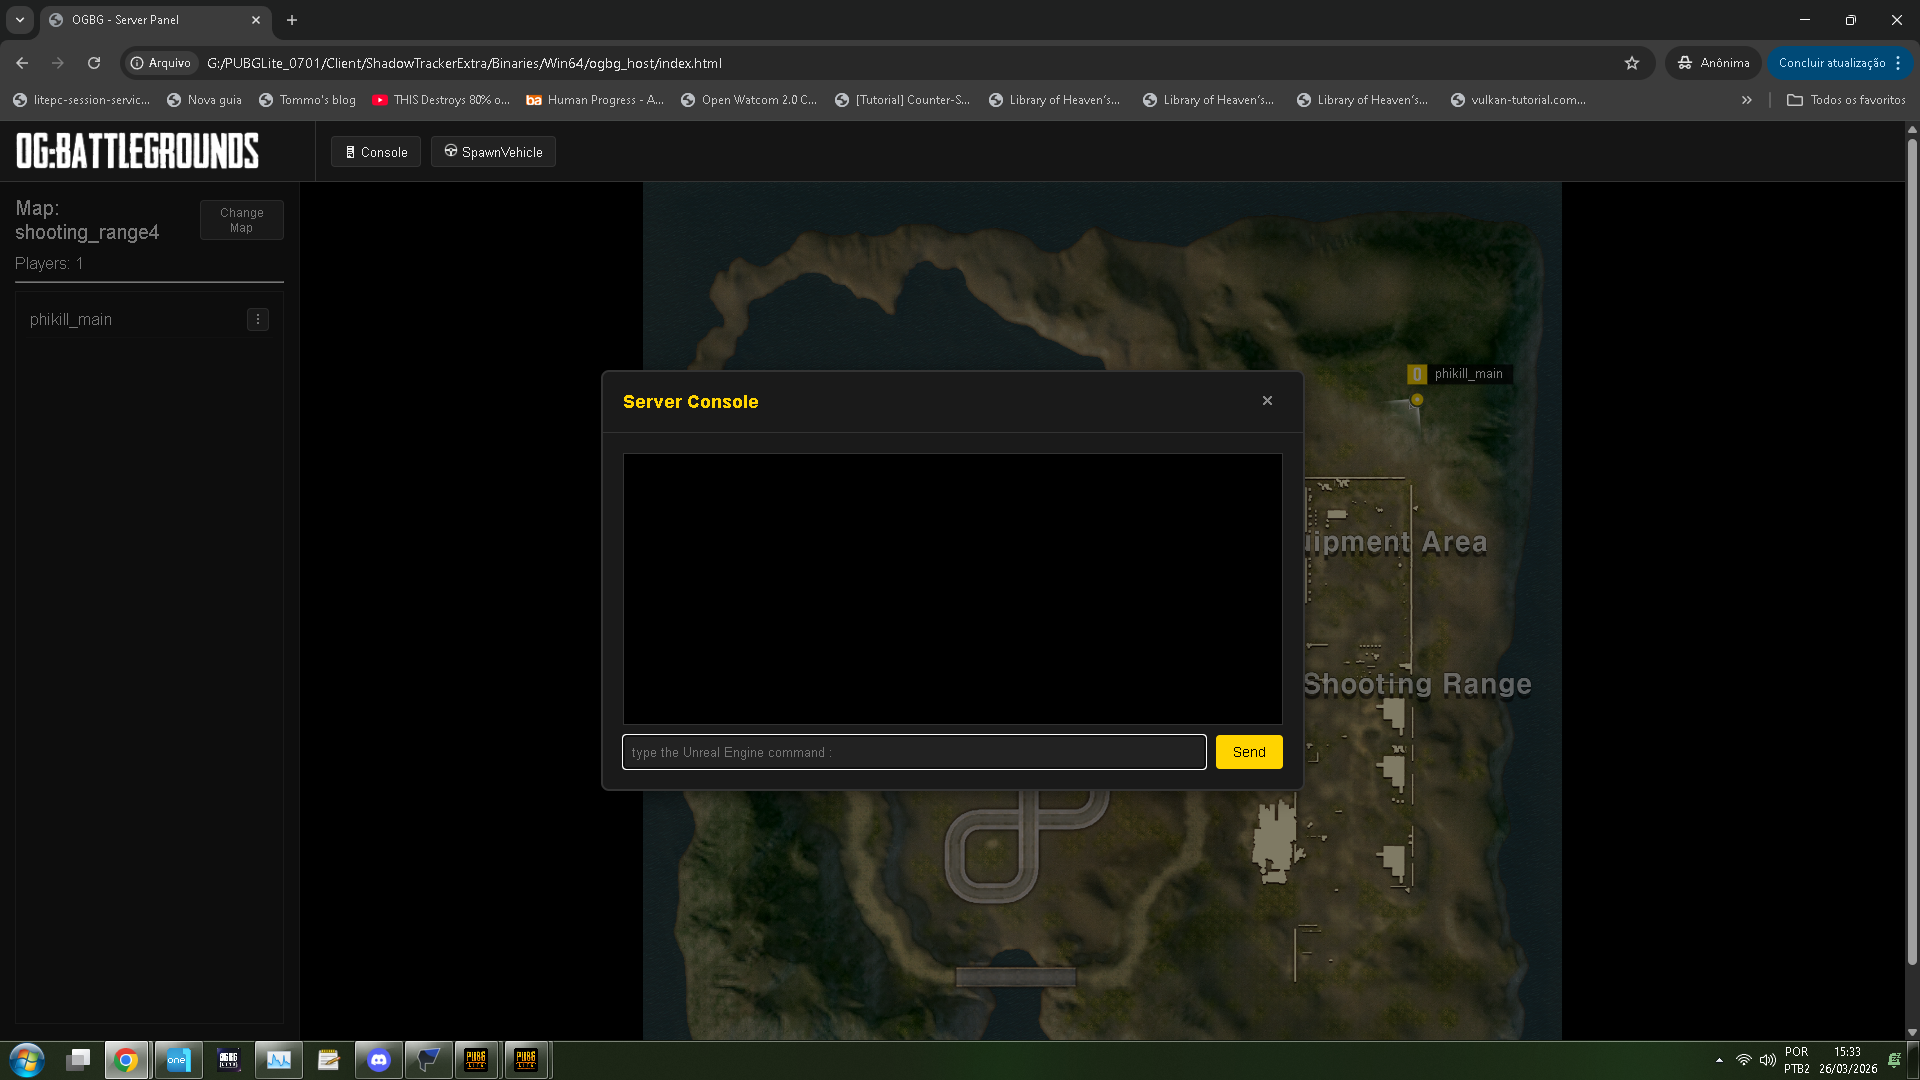Viewport: 1920px width, 1080px height.
Task: Open the Wi-Fi network tray icon
Action: tap(1743, 1060)
